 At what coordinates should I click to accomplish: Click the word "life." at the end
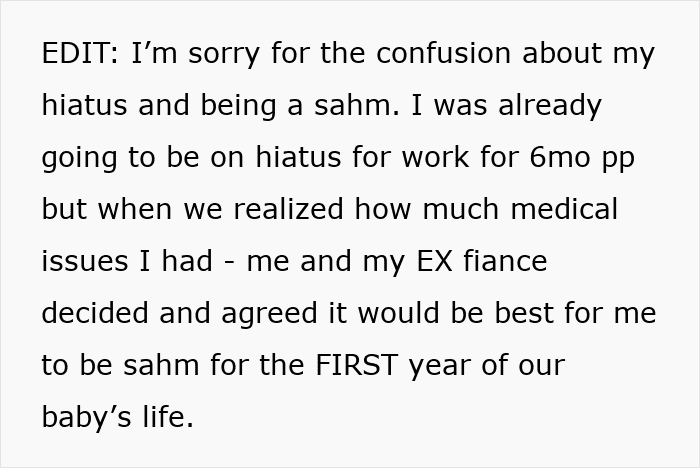click(x=168, y=417)
